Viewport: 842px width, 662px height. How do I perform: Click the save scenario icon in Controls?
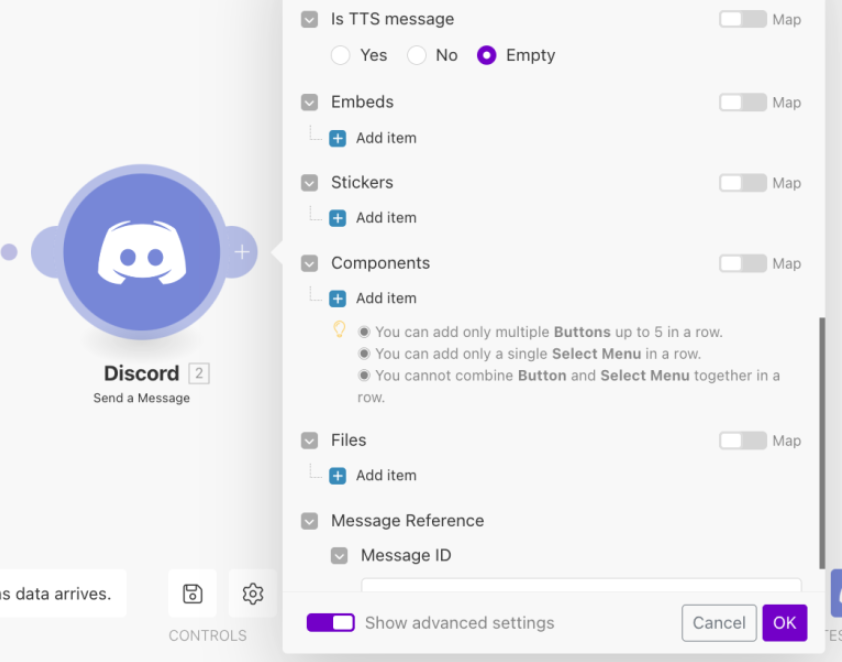coord(192,594)
